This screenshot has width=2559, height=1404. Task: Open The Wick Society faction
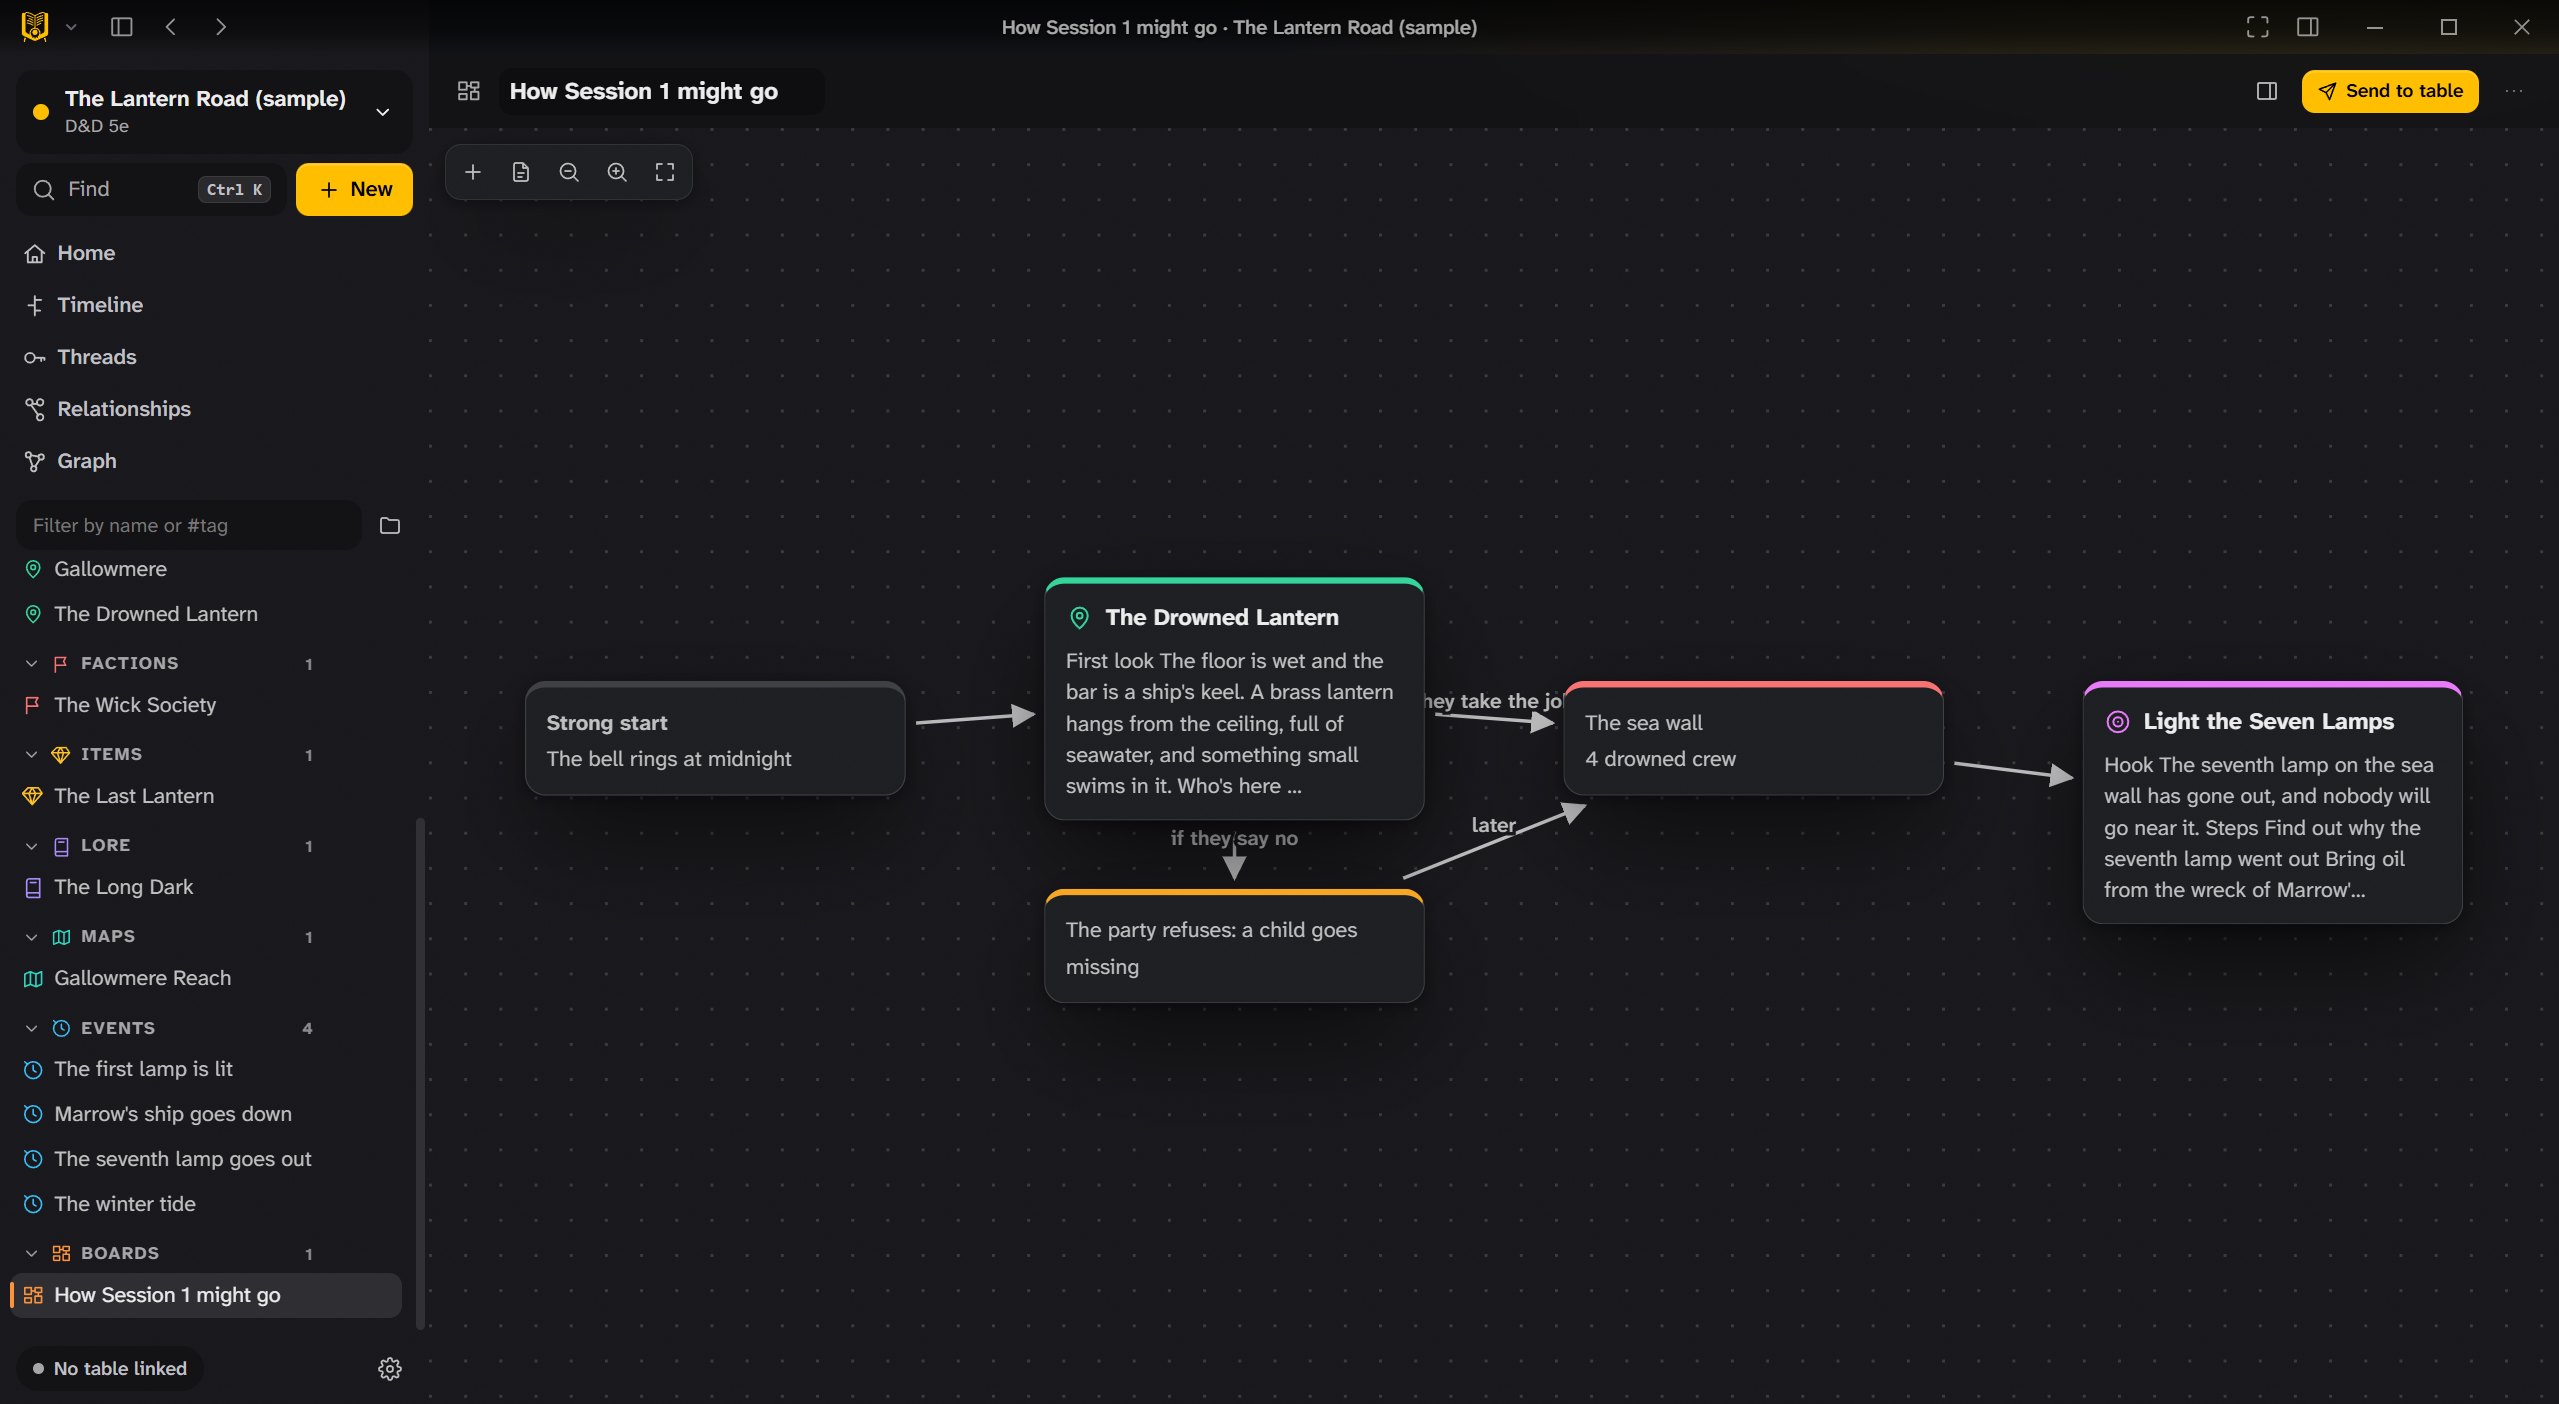point(205,705)
